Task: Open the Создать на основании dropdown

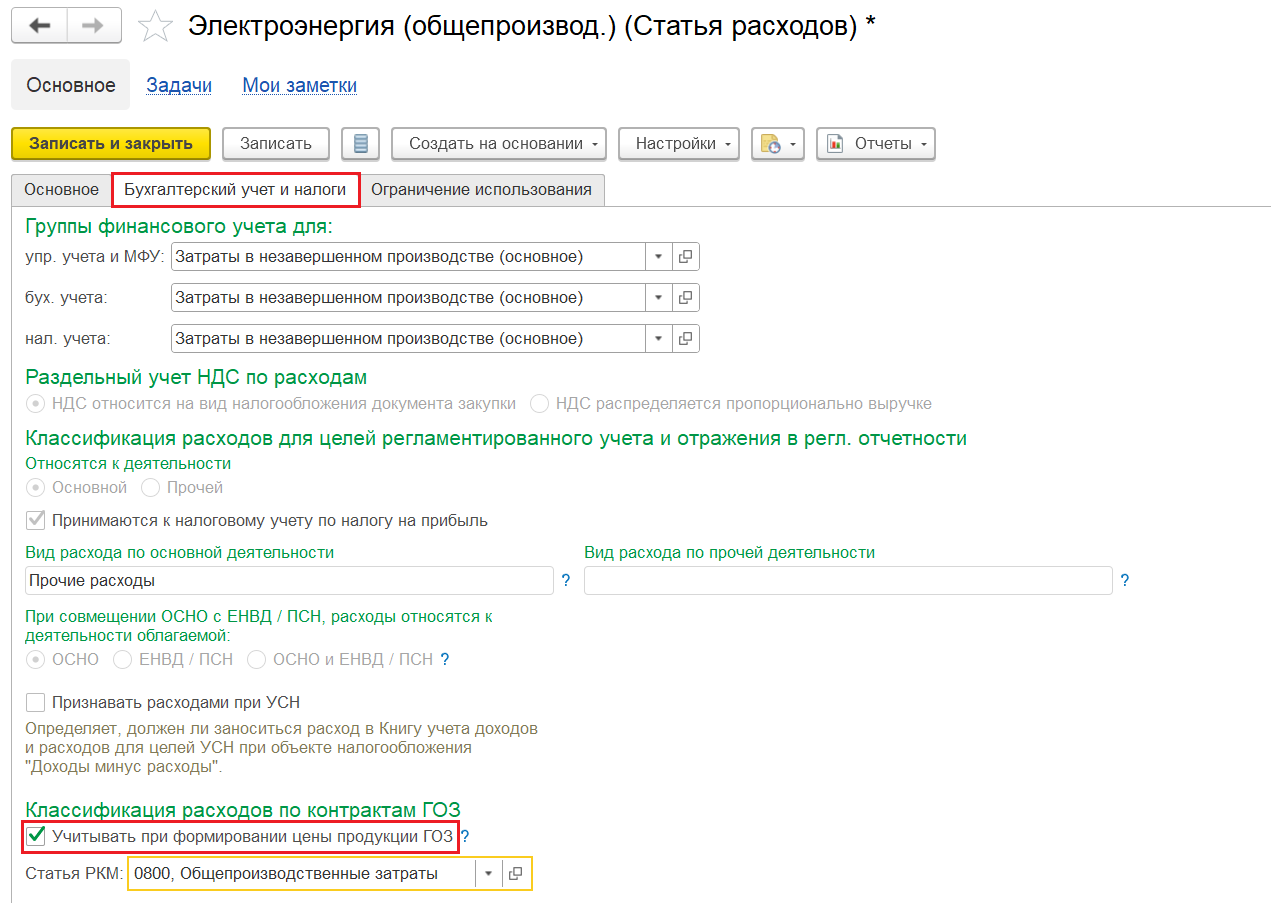Action: click(499, 144)
